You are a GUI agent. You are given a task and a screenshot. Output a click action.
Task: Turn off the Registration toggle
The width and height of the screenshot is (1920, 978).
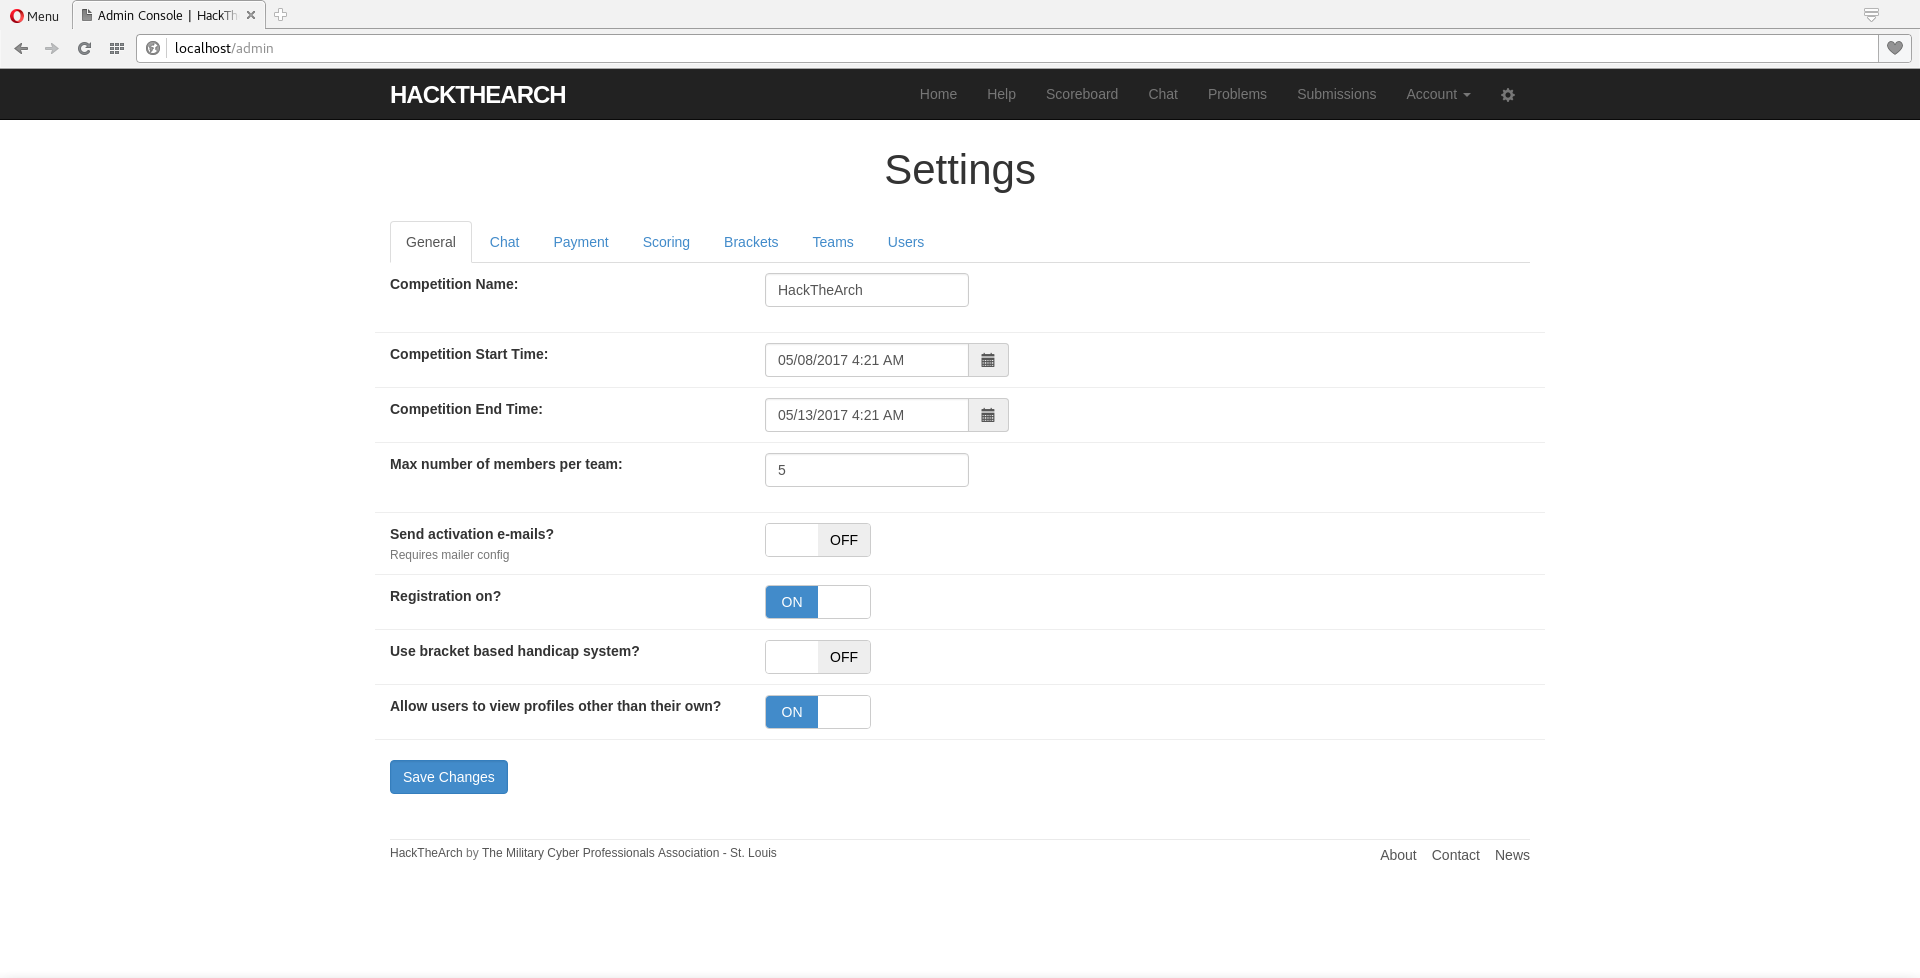point(817,602)
